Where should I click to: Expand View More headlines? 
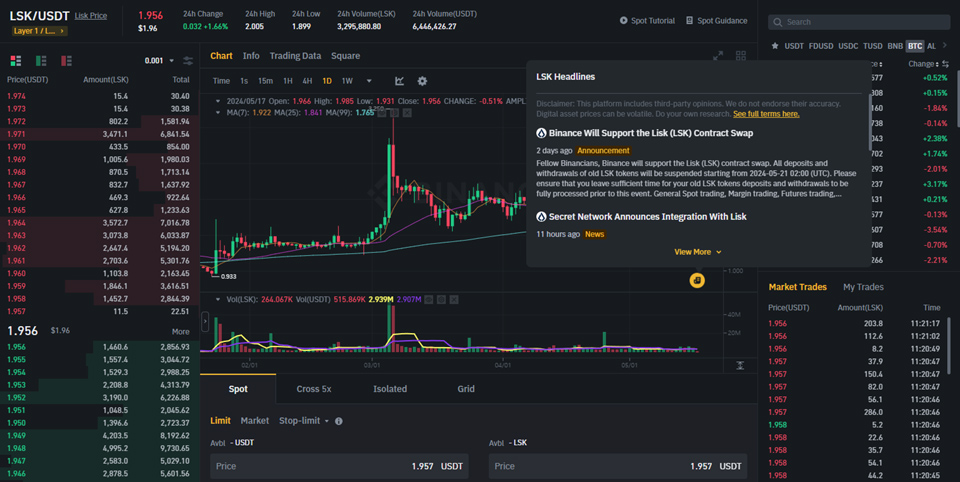(x=698, y=252)
